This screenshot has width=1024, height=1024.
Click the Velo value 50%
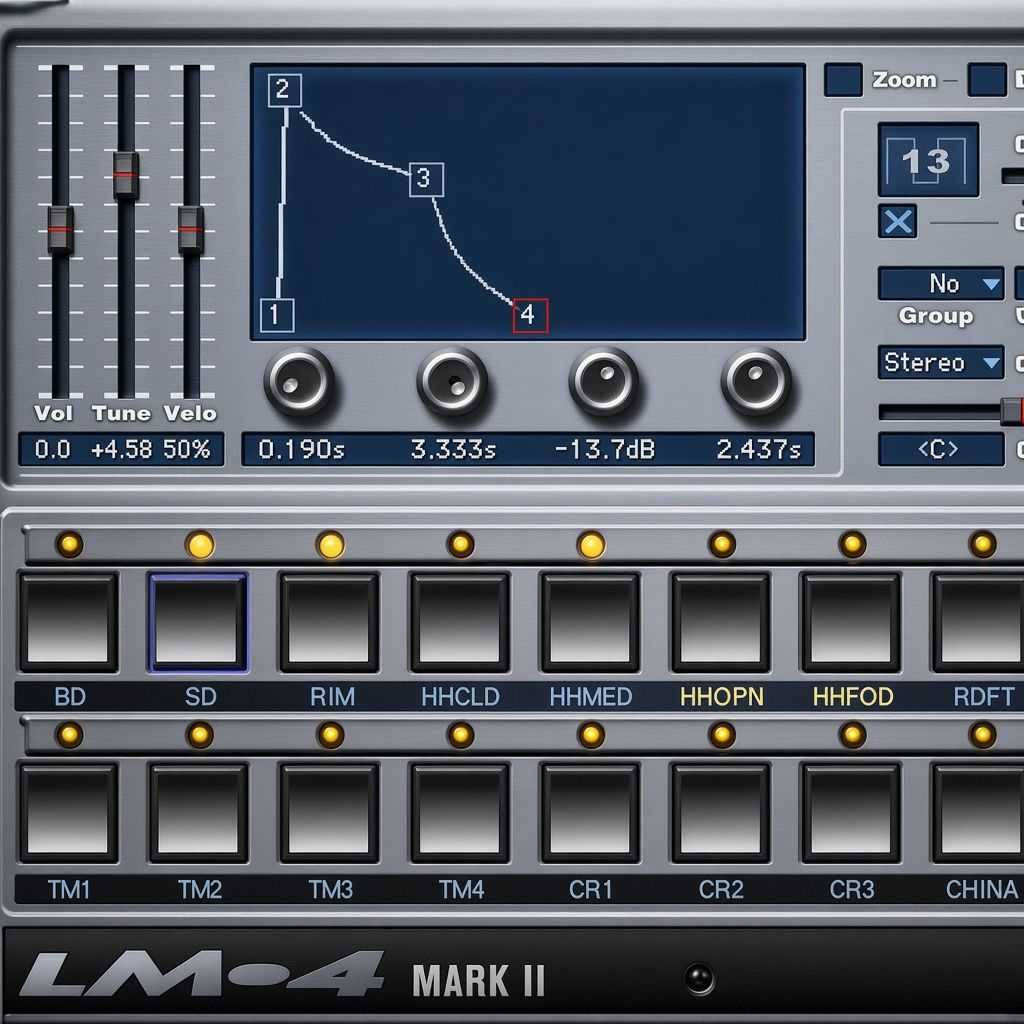pos(187,449)
